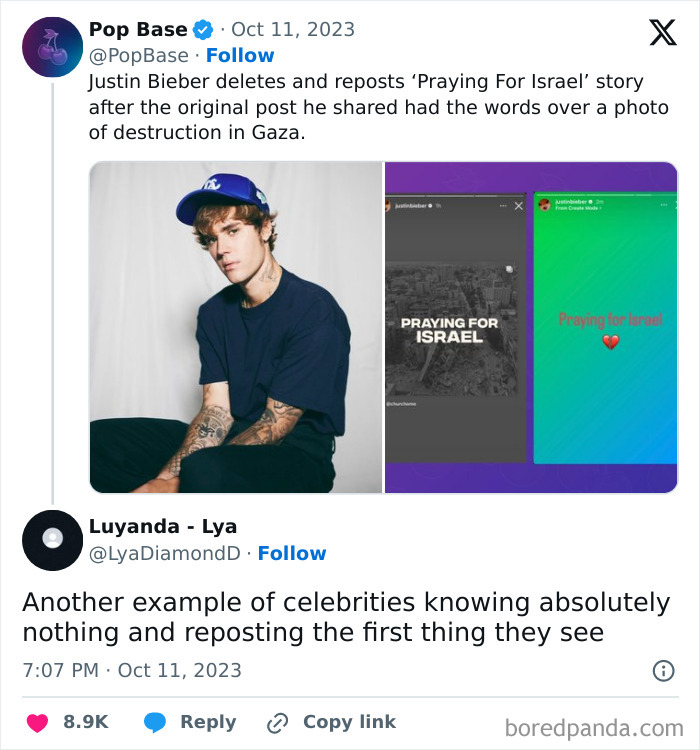700x750 pixels.
Task: Open the Luyanda - Lya display name
Action: click(163, 526)
